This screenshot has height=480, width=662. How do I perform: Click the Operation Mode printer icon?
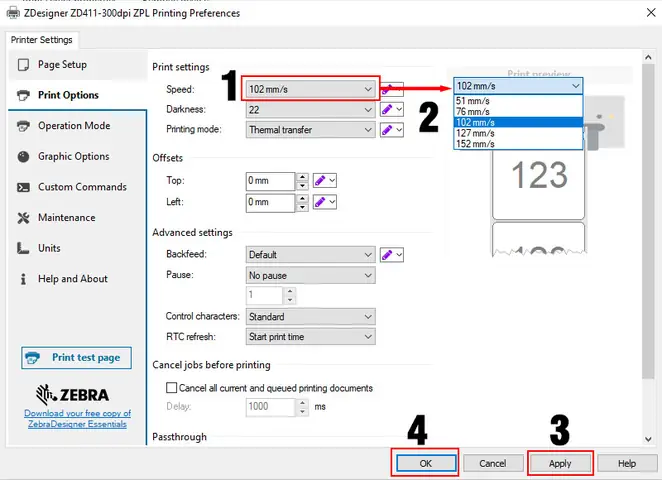pos(23,126)
